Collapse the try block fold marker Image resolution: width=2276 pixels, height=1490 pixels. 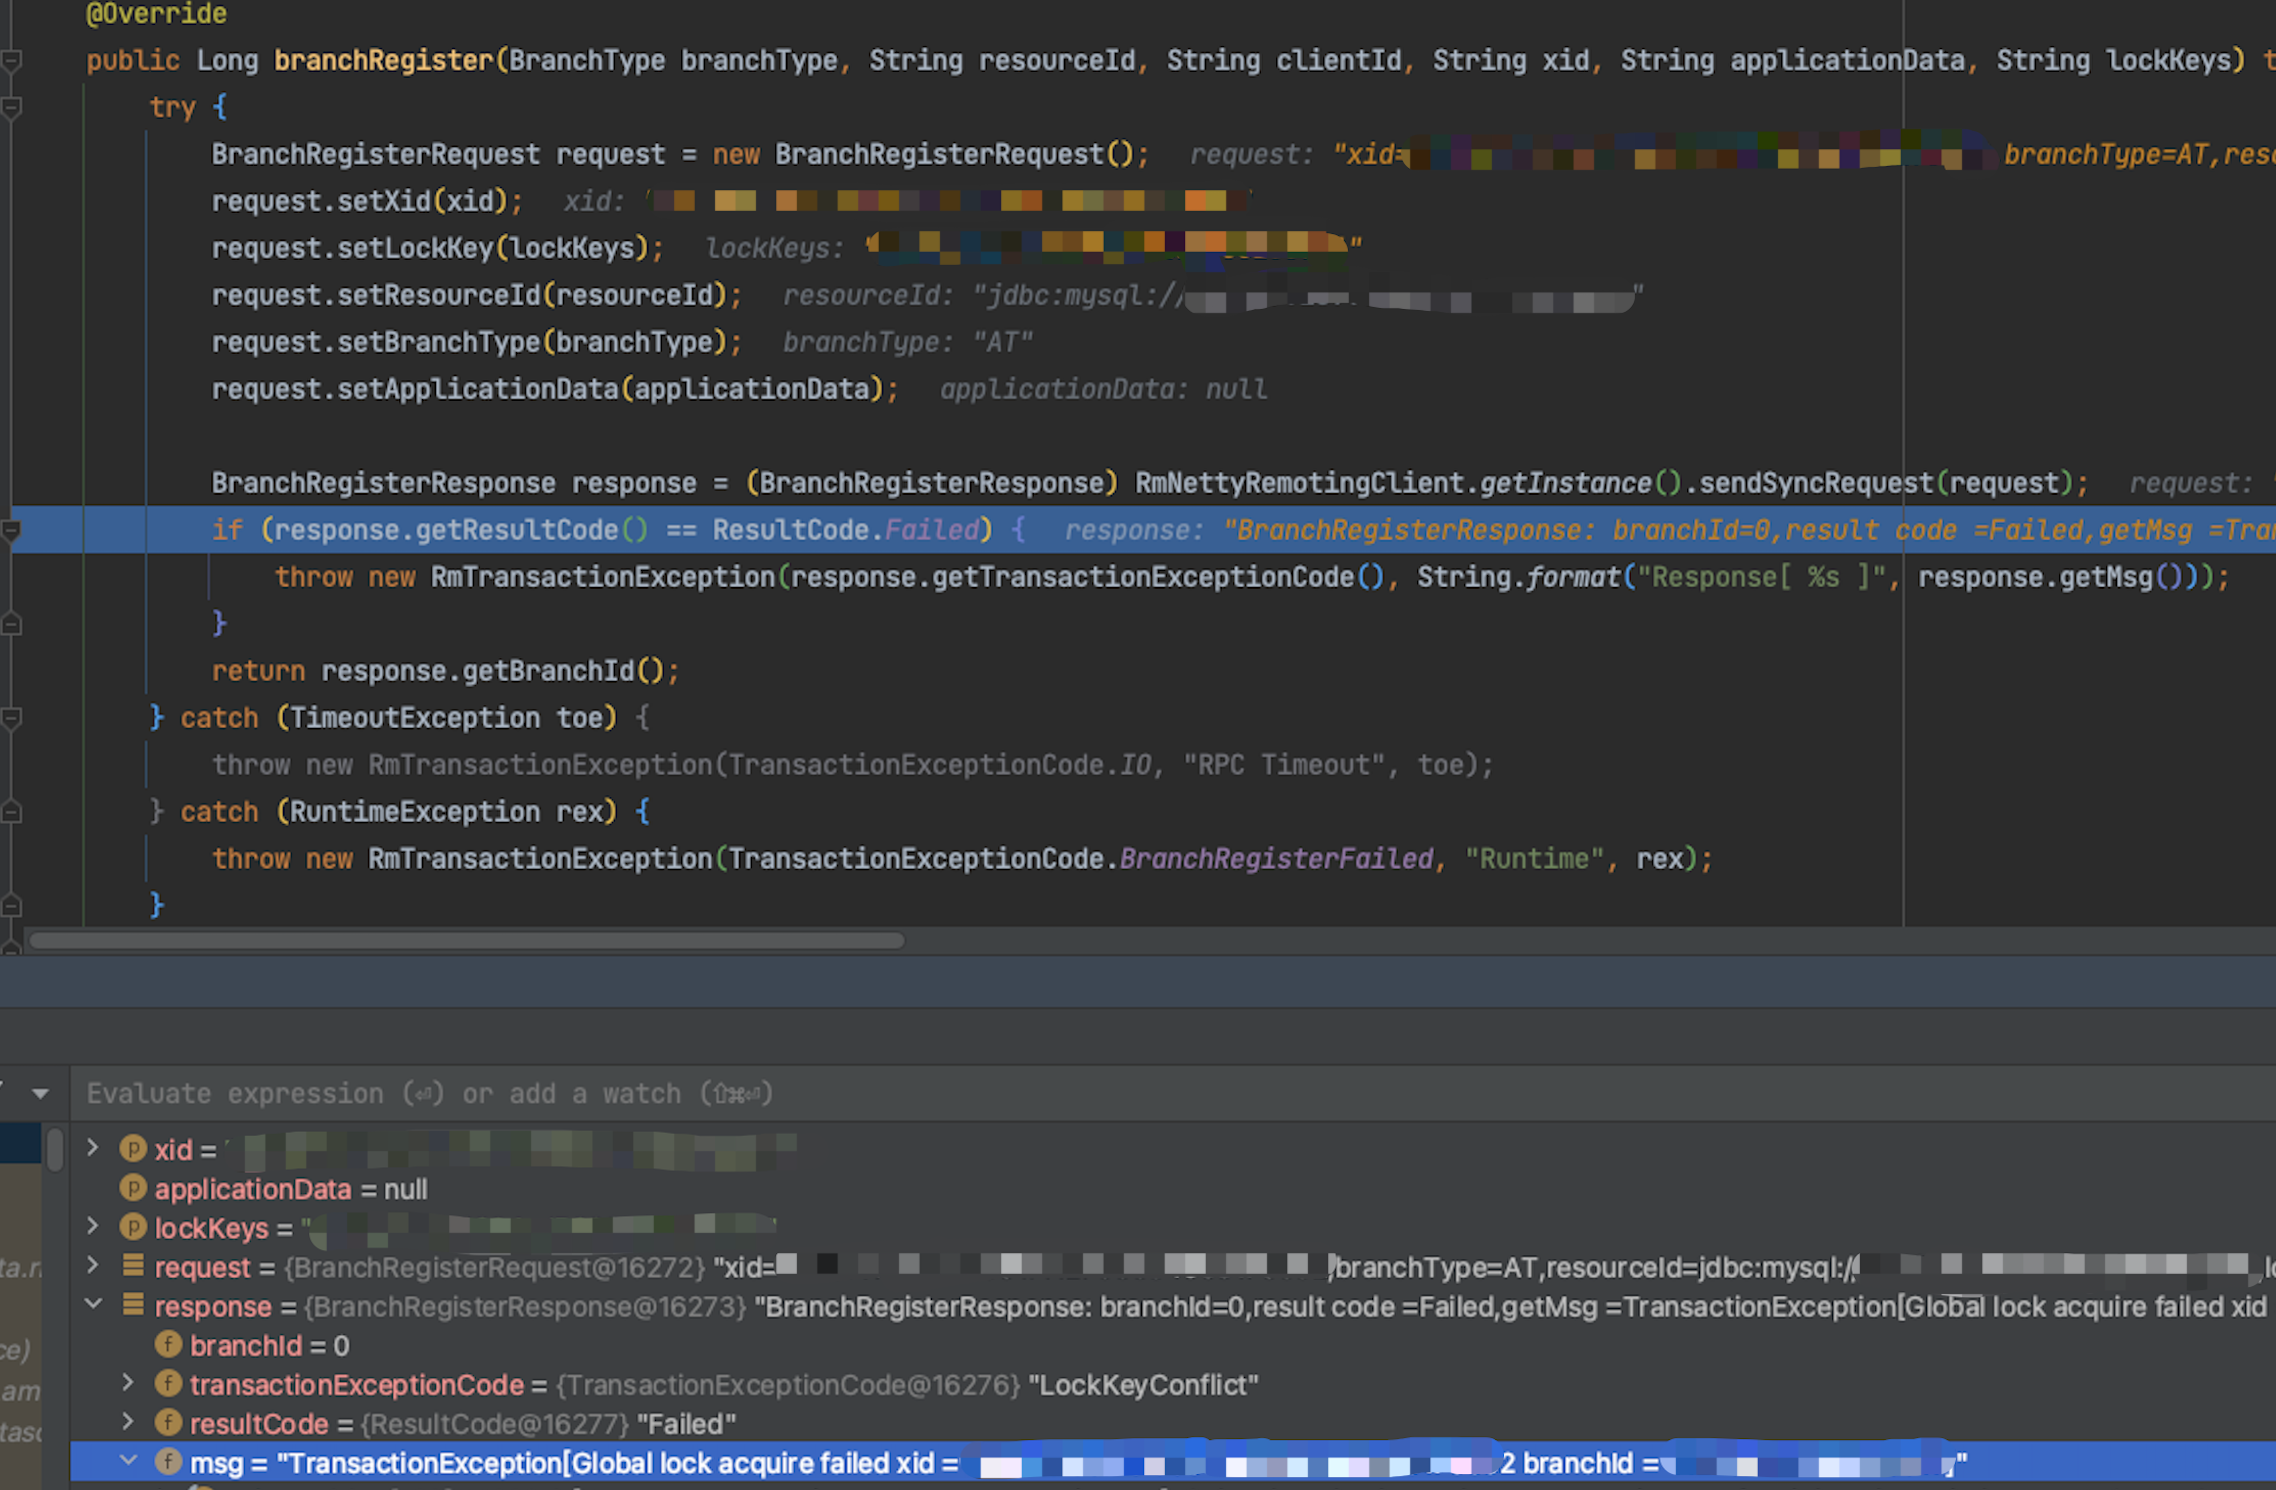(x=12, y=107)
